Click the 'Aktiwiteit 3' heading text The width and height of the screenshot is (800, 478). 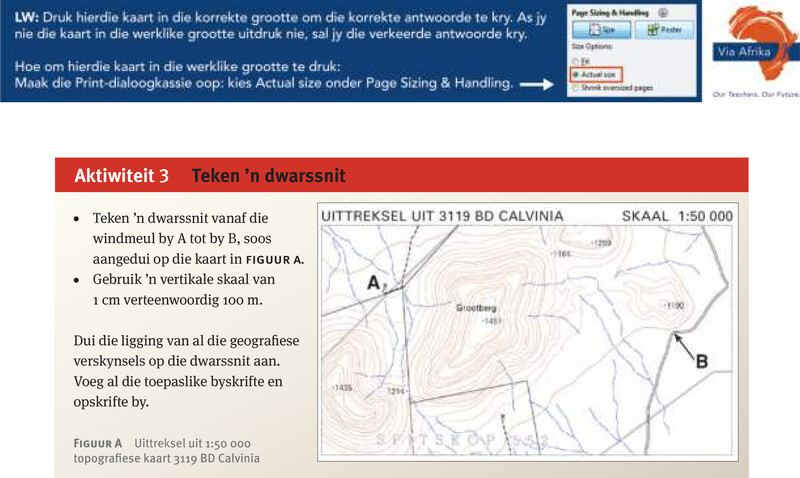coord(121,175)
